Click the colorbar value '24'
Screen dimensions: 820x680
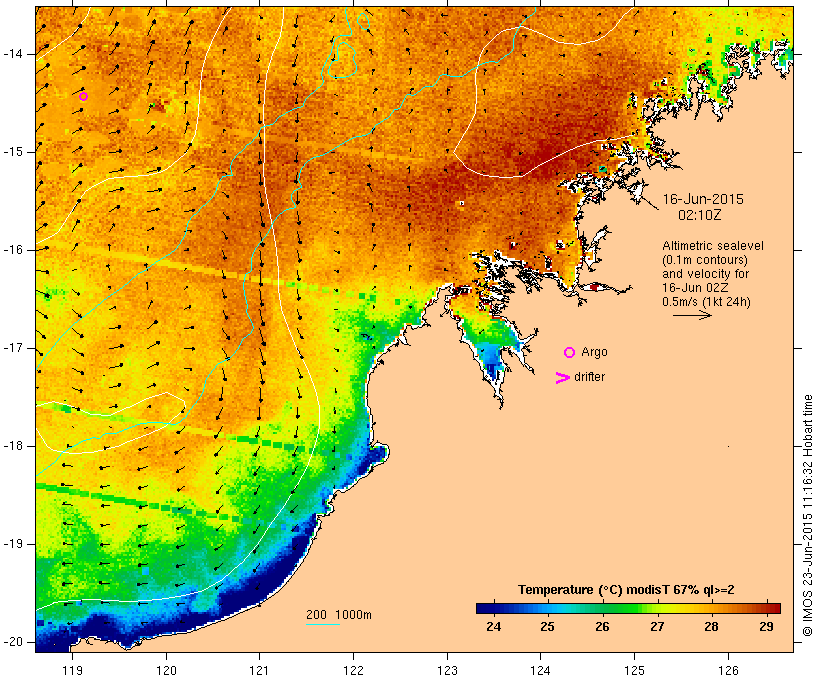(493, 627)
